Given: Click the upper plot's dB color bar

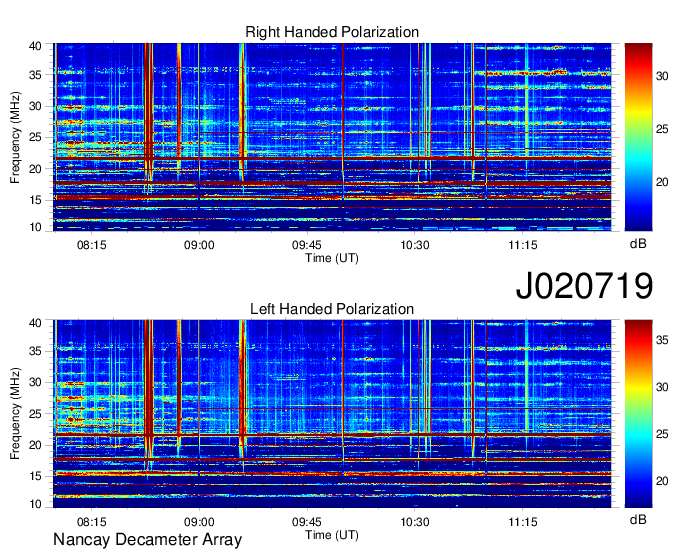Looking at the screenshot, I should (x=638, y=137).
